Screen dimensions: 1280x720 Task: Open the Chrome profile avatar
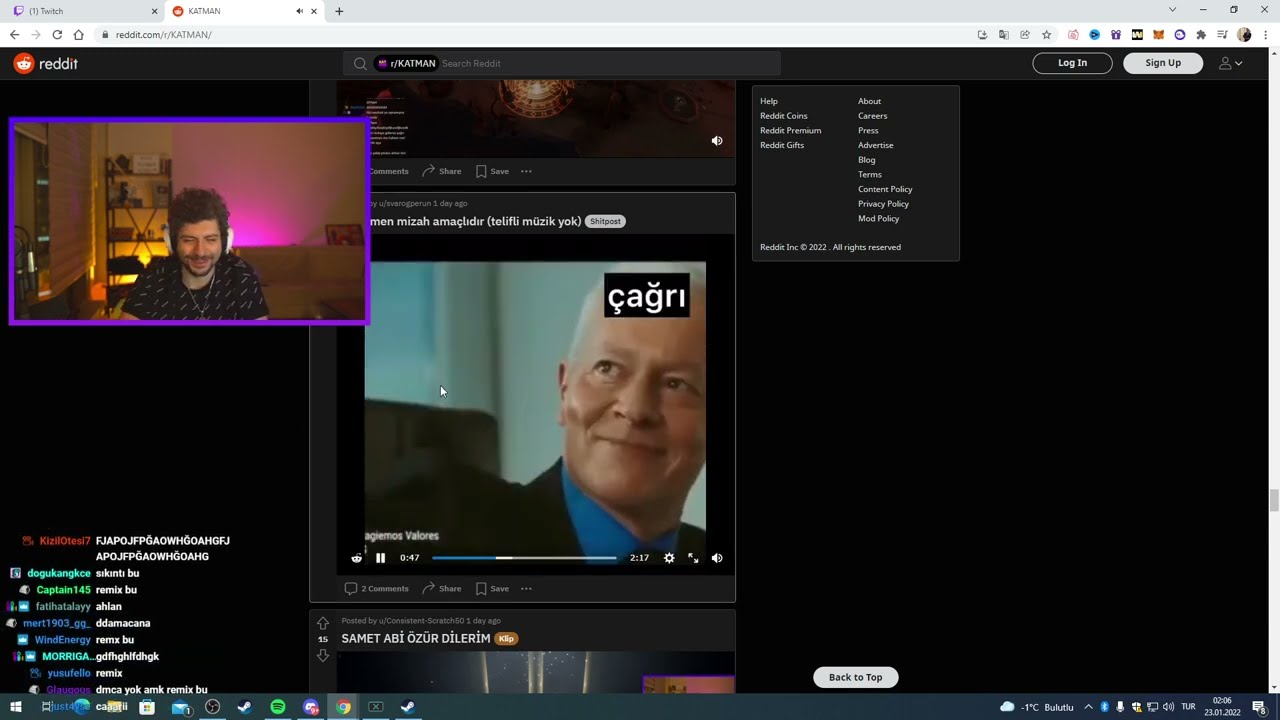tap(1244, 34)
